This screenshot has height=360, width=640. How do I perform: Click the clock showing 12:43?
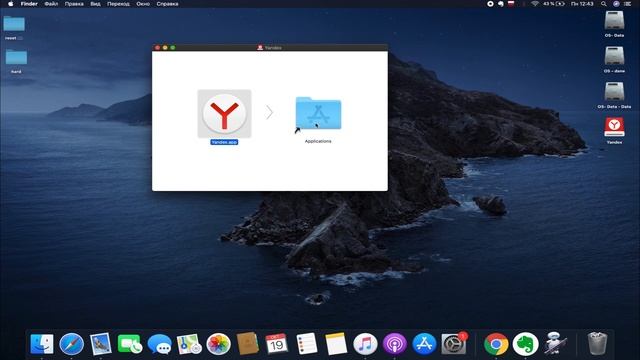point(582,4)
